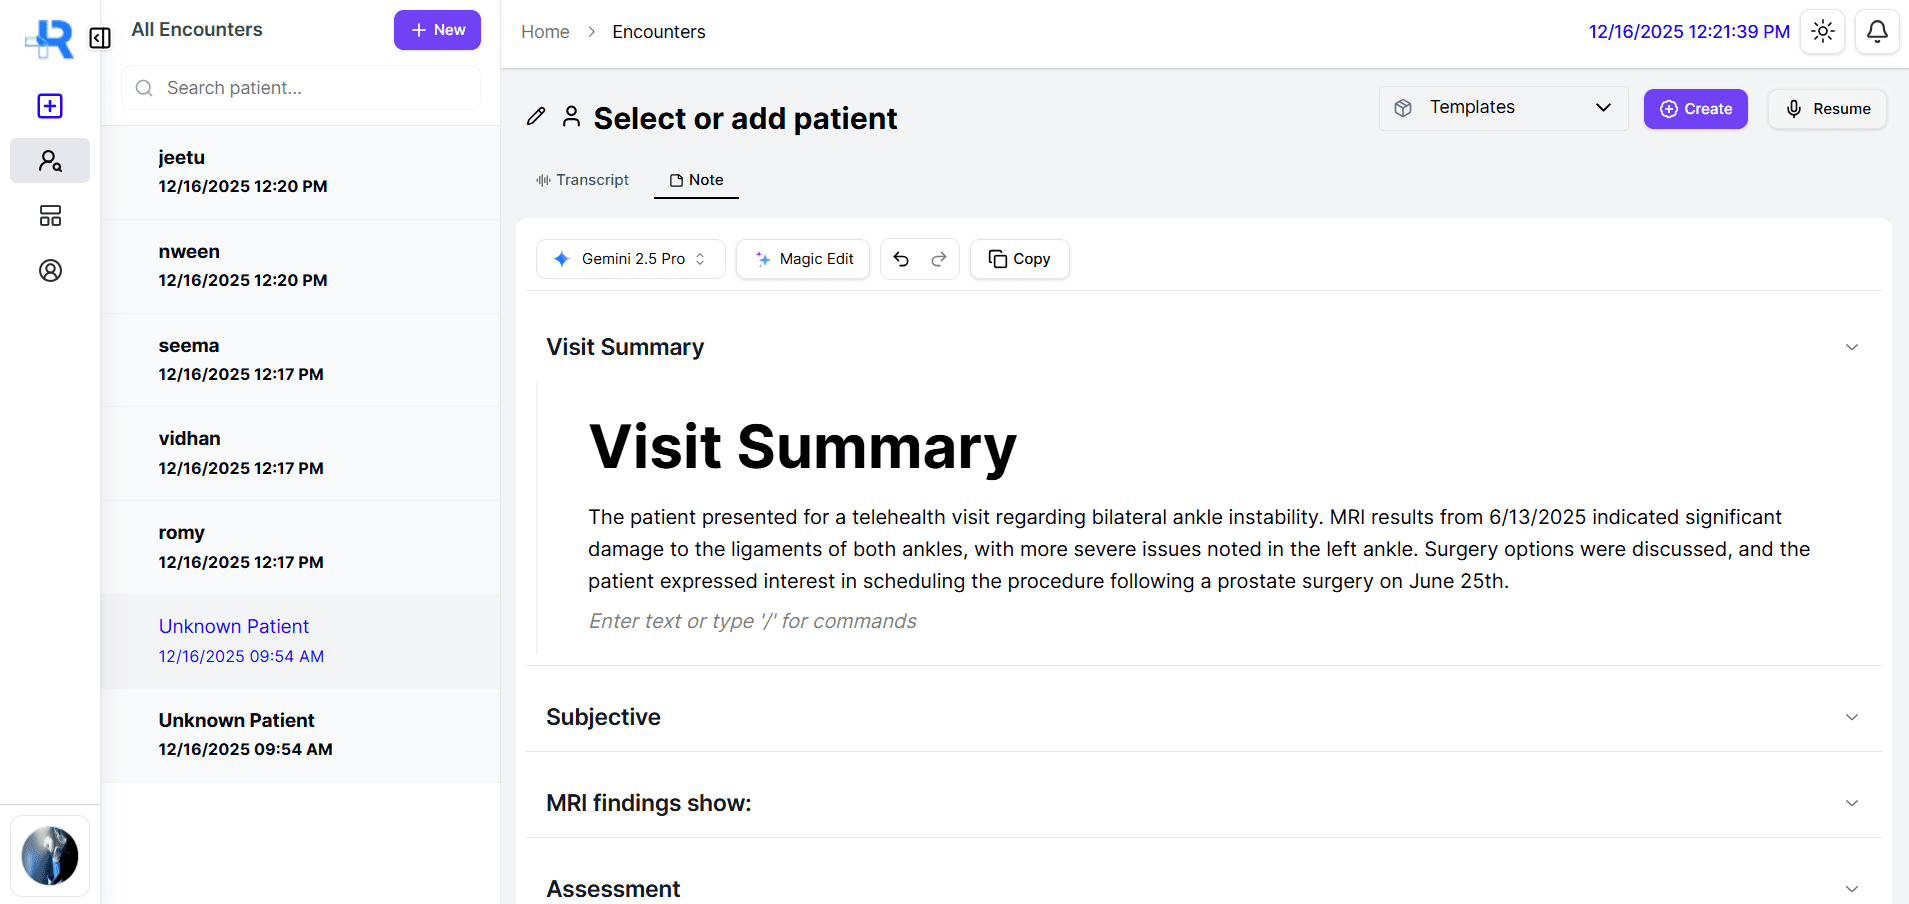The height and width of the screenshot is (904, 1909).
Task: Collapse the Visit Summary section
Action: [1851, 346]
